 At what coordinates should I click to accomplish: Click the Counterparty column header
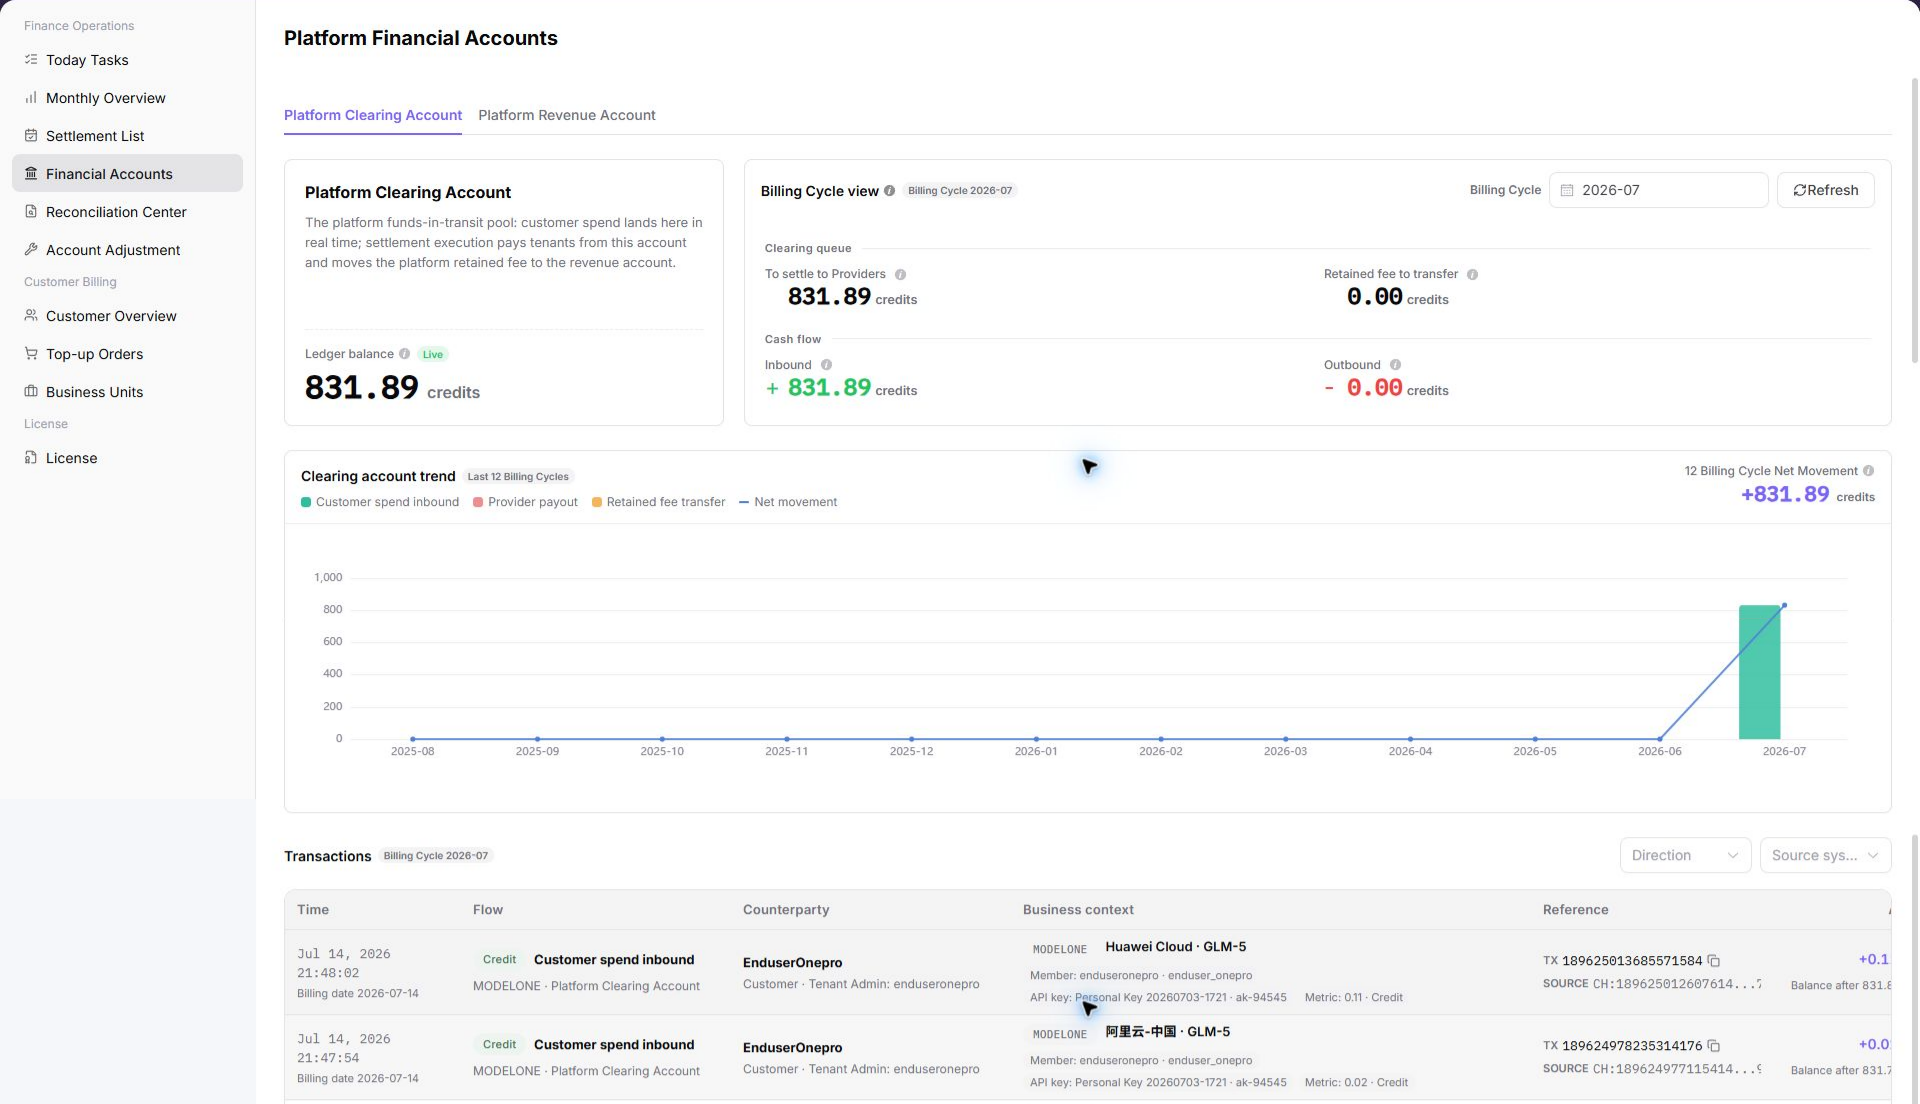click(x=786, y=910)
